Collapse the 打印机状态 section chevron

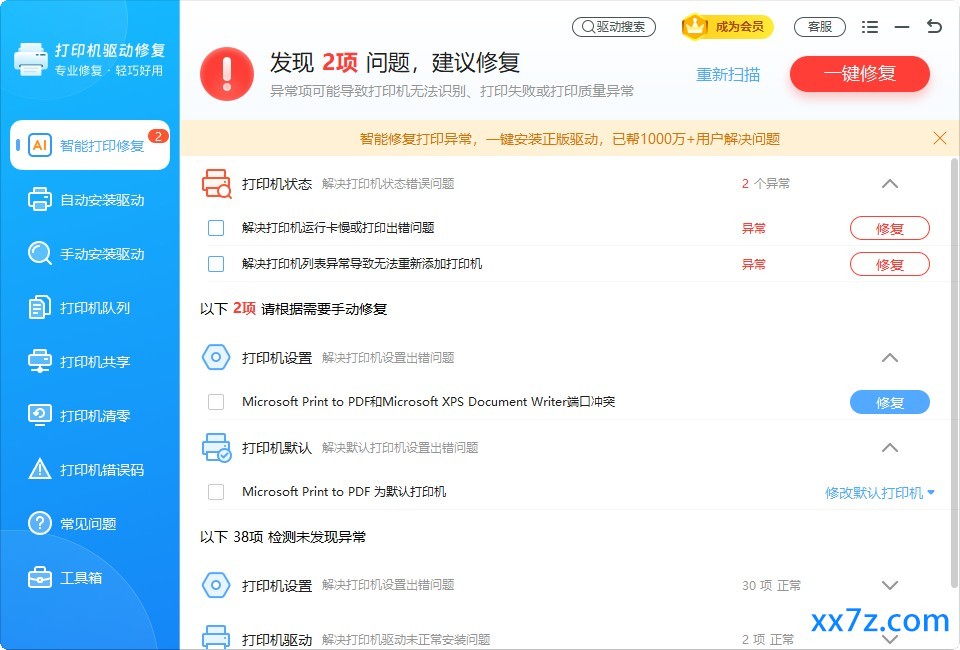pyautogui.click(x=890, y=184)
